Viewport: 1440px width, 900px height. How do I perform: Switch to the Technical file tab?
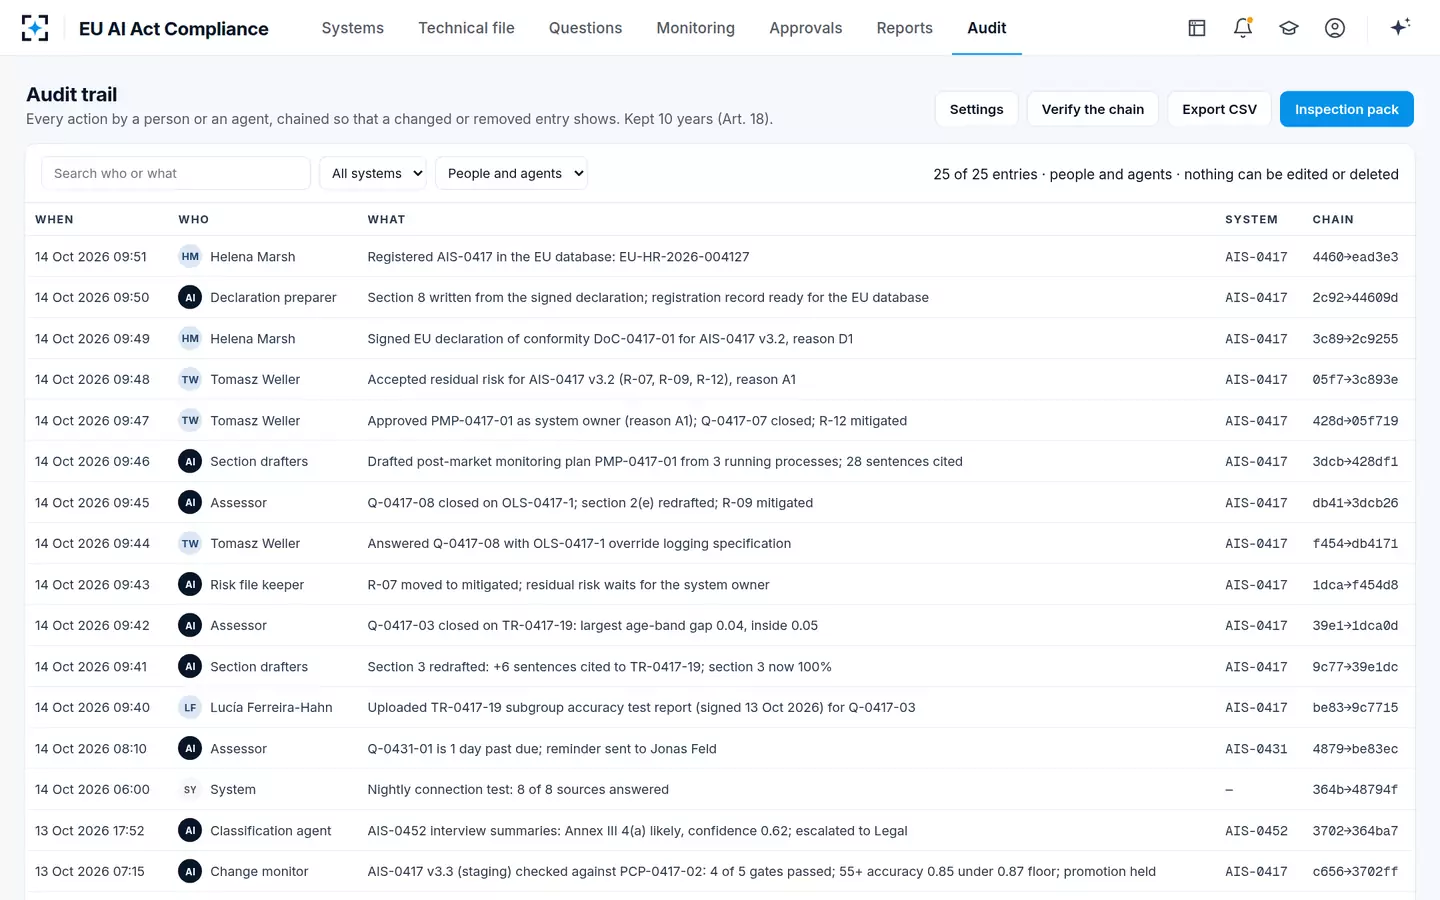466,28
